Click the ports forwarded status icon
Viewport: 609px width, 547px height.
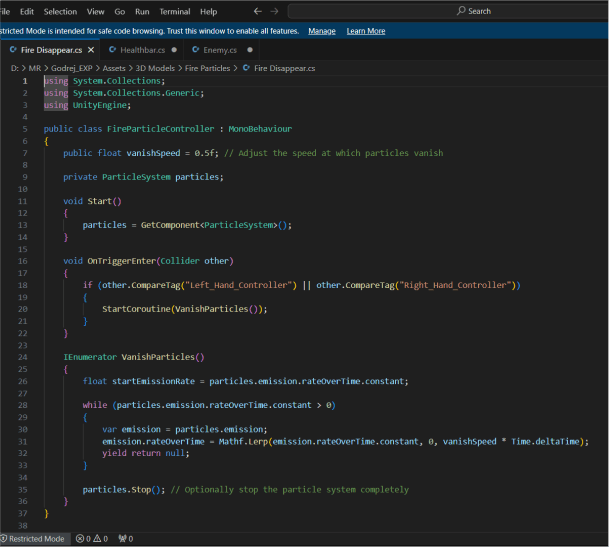tap(126, 539)
